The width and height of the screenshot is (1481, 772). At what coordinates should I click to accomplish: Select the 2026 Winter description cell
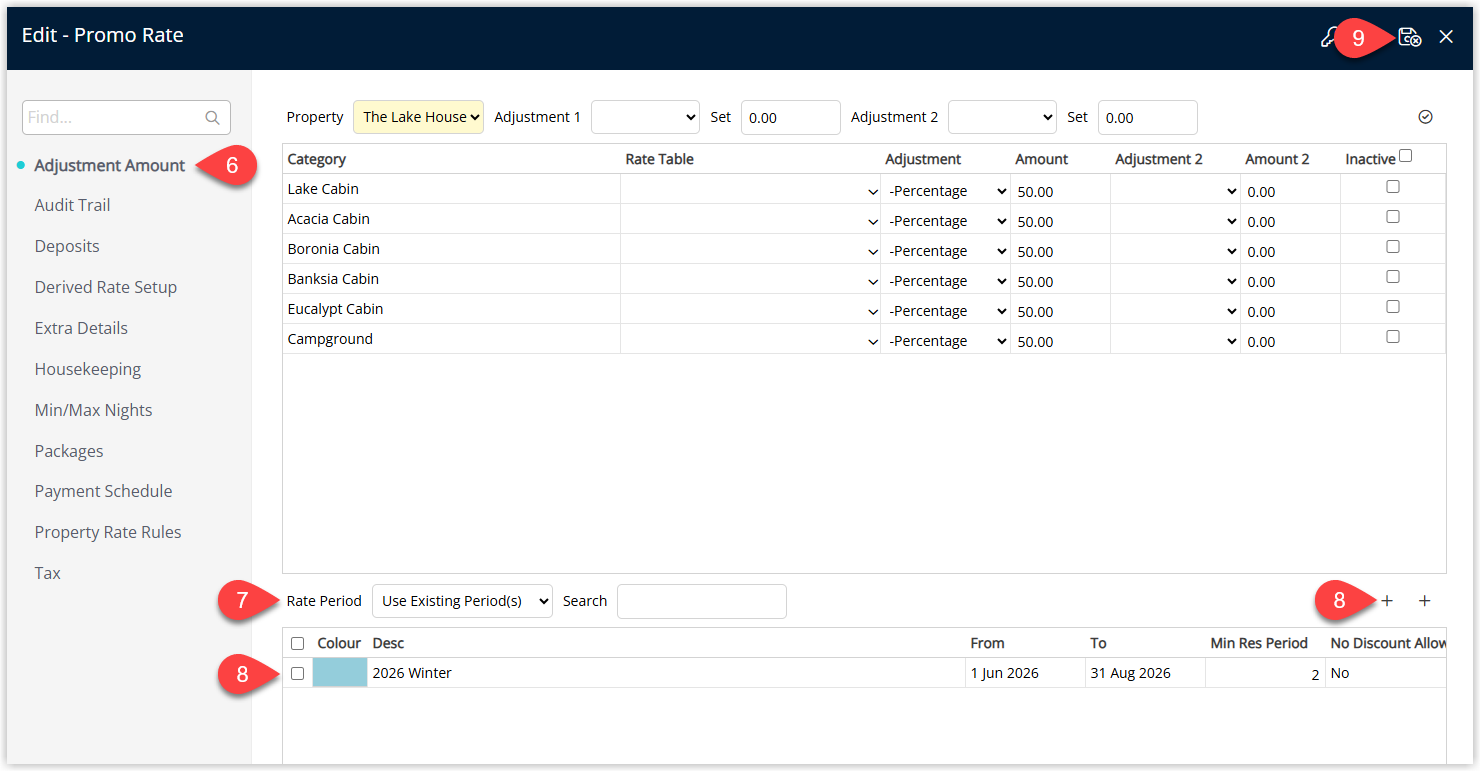pos(667,673)
